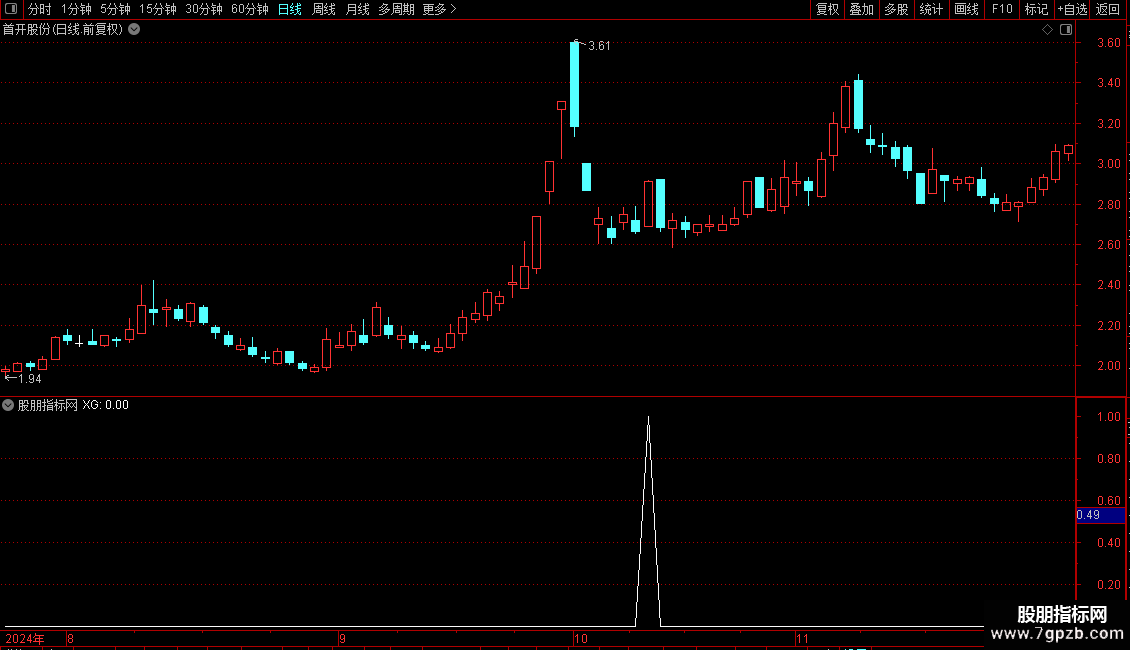This screenshot has height=650, width=1130.
Task: Open F10 company information
Action: [1002, 9]
